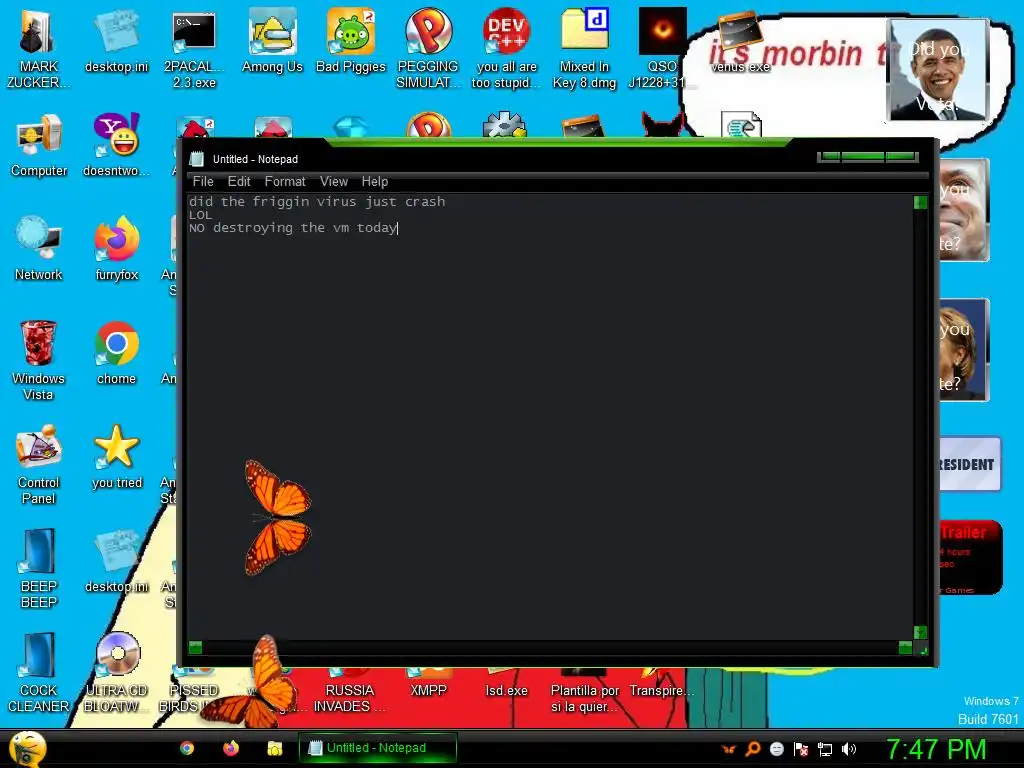The height and width of the screenshot is (768, 1024).
Task: Select the 'you tried' star icon
Action: [x=117, y=457]
